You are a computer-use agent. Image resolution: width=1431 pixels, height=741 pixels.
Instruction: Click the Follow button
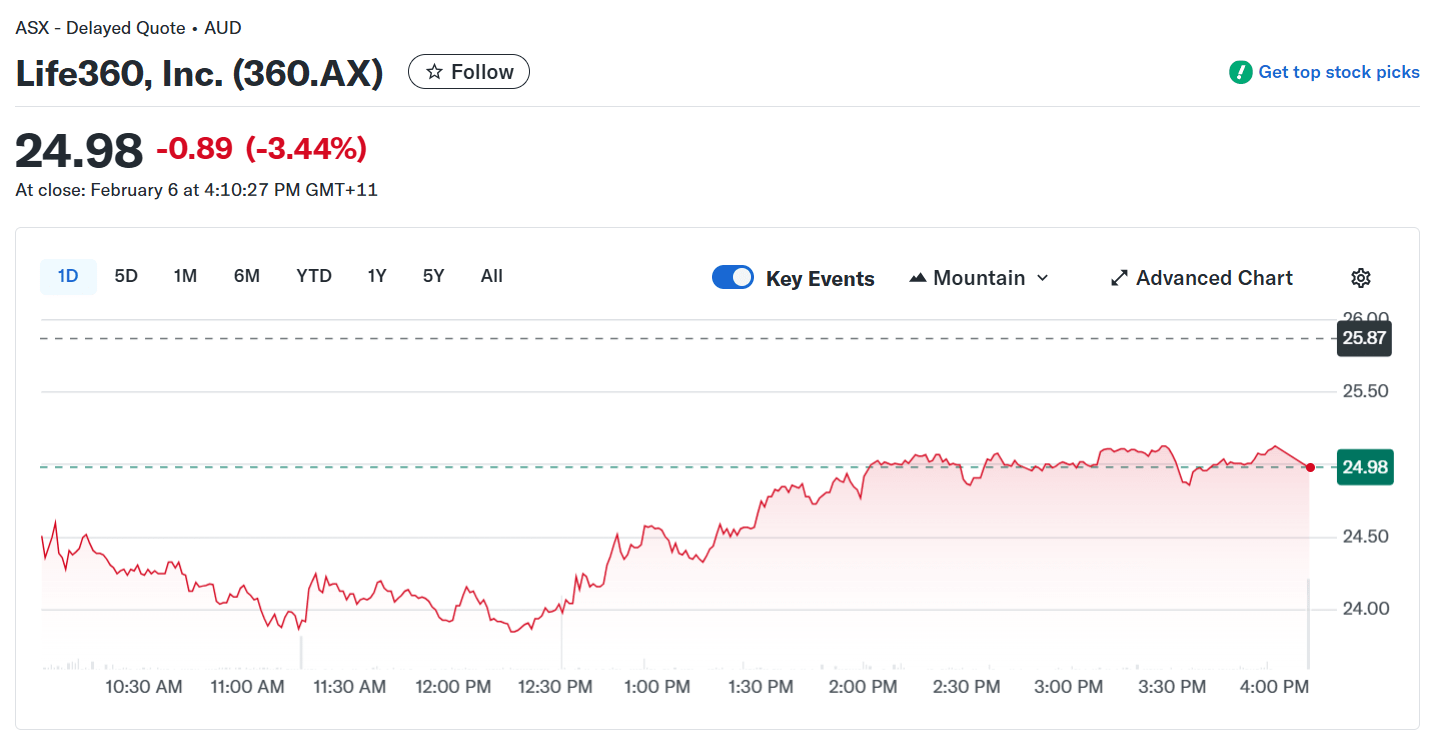tap(468, 71)
